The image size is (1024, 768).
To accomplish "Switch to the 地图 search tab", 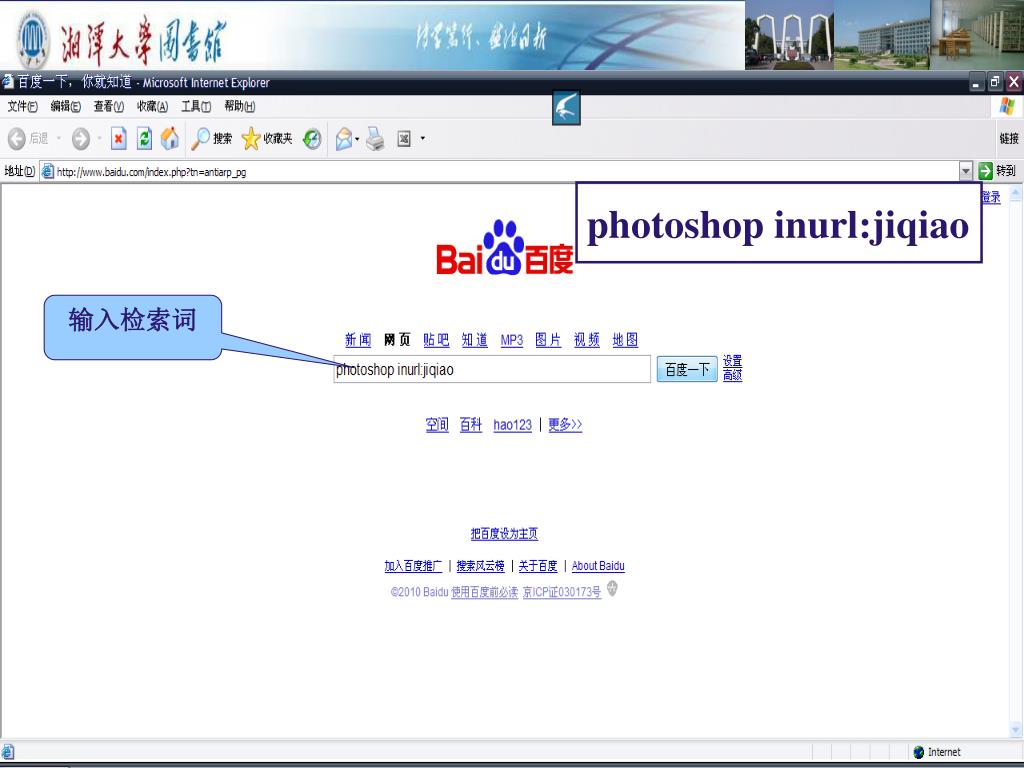I will coord(625,340).
